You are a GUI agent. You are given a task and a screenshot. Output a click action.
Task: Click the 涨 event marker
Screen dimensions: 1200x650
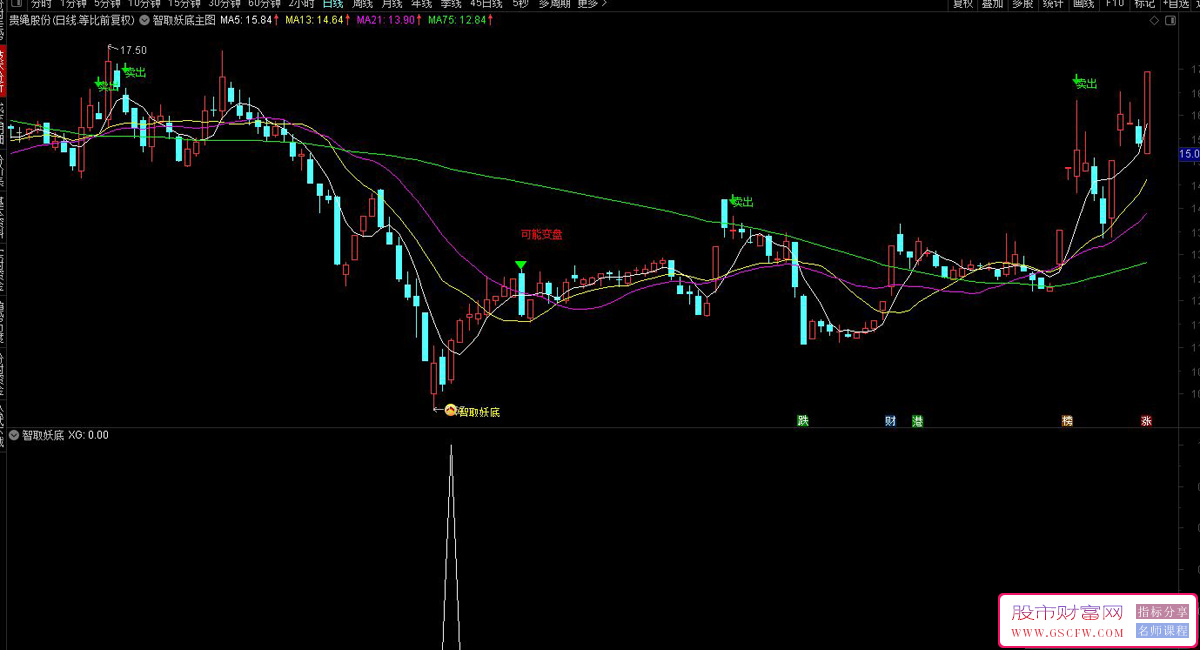click(1146, 421)
